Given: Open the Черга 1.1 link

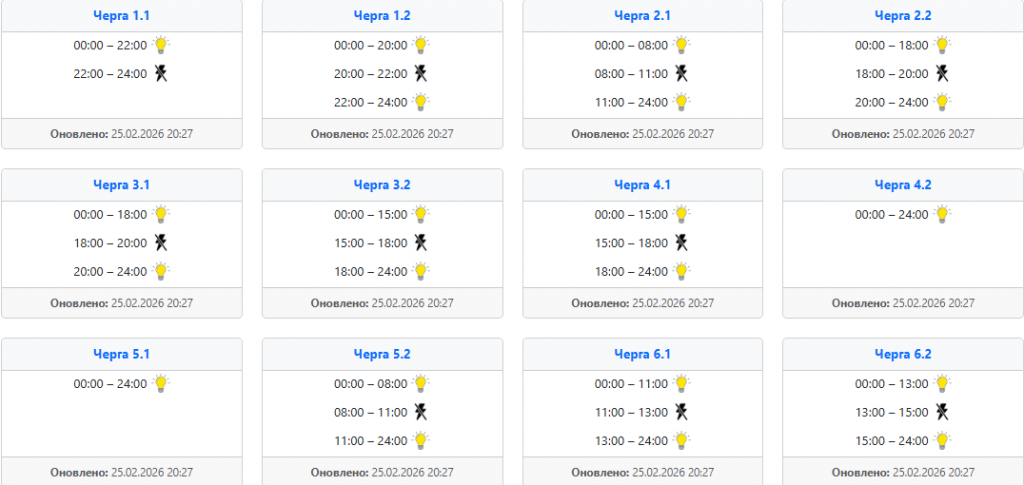Looking at the screenshot, I should (121, 16).
